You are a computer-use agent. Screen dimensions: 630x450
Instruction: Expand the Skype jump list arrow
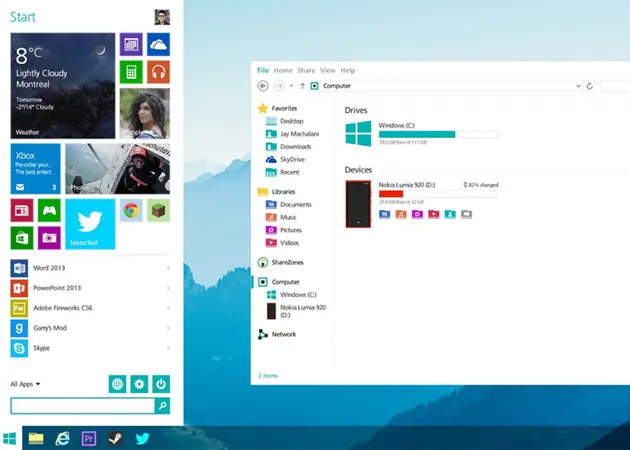168,348
